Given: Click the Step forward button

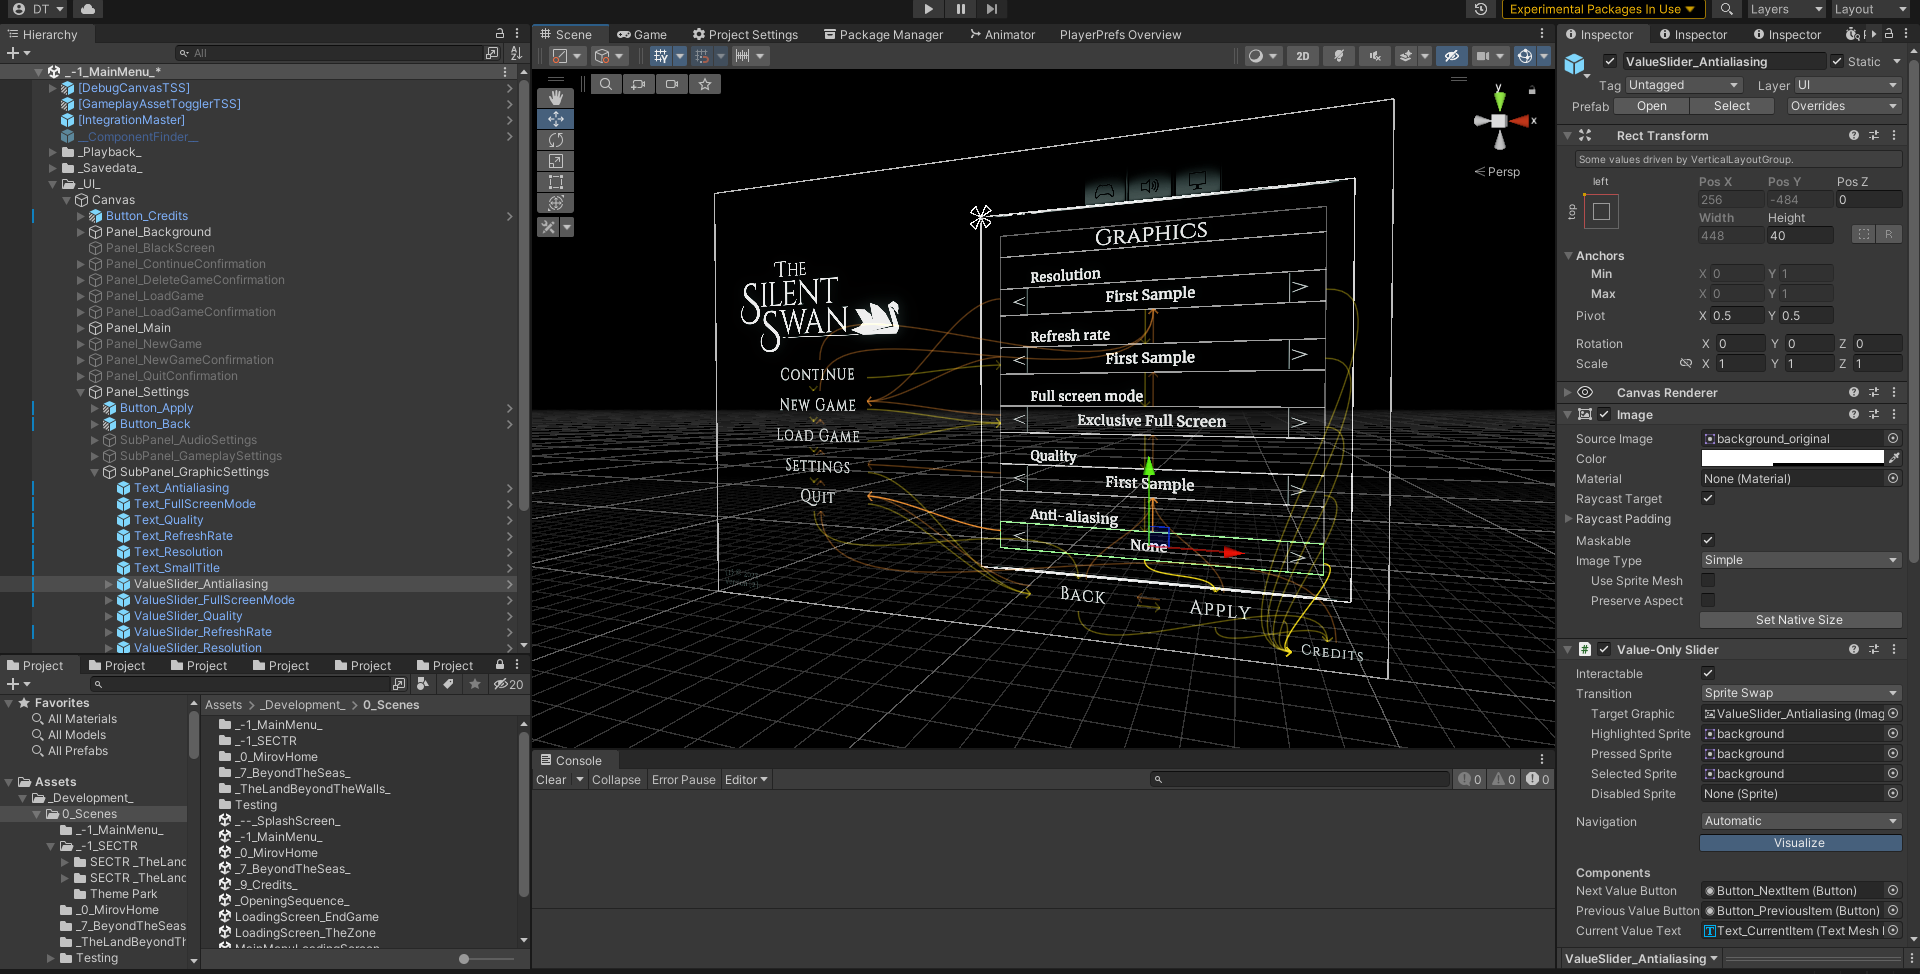Looking at the screenshot, I should 991,9.
